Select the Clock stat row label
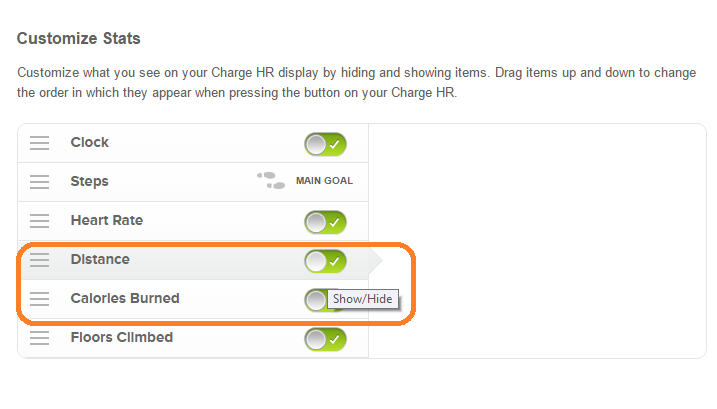 point(90,142)
